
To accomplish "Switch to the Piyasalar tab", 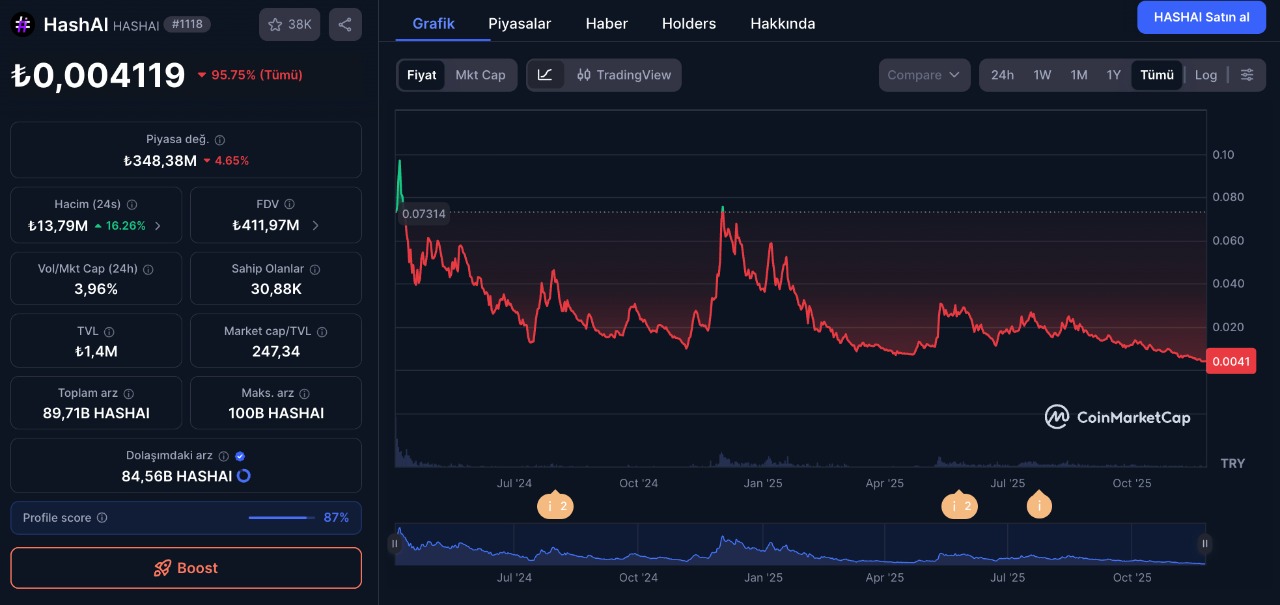I will [x=520, y=23].
